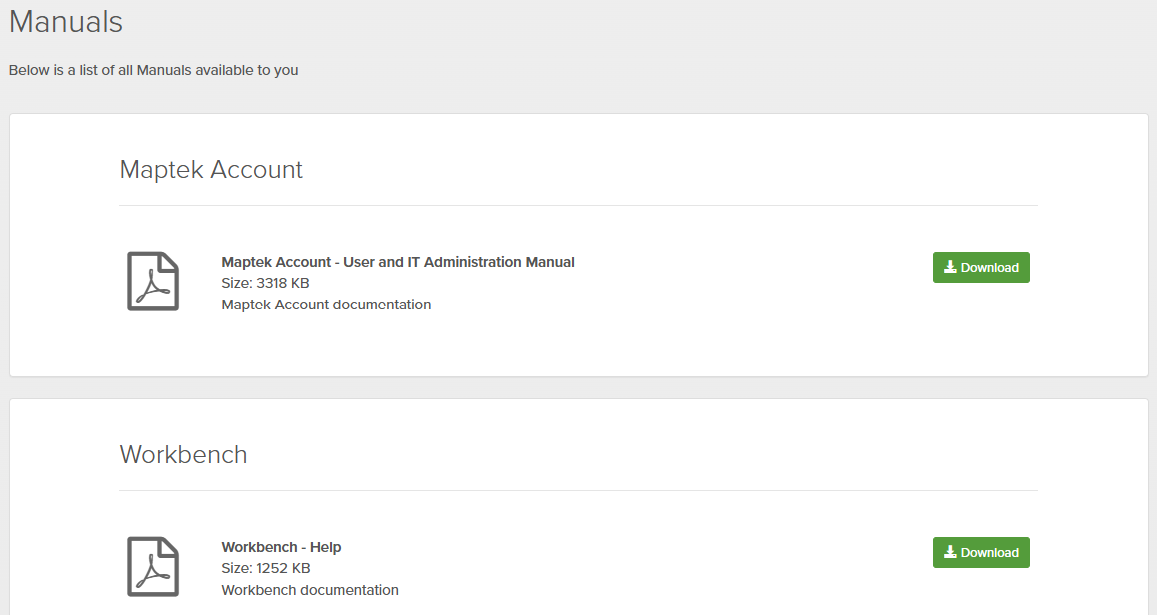Click empty space inside the Maptek Account card
The width and height of the screenshot is (1157, 615).
click(700, 330)
